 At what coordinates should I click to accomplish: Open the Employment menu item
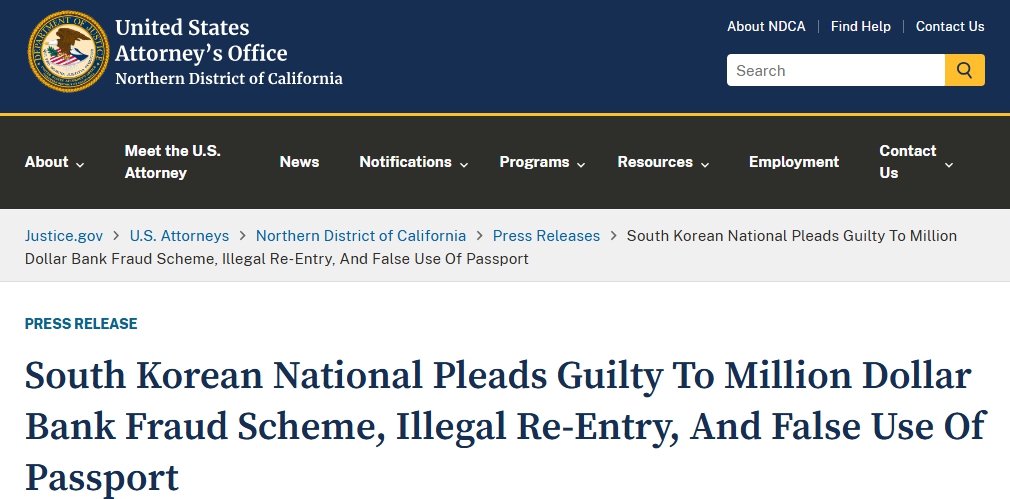tap(794, 162)
